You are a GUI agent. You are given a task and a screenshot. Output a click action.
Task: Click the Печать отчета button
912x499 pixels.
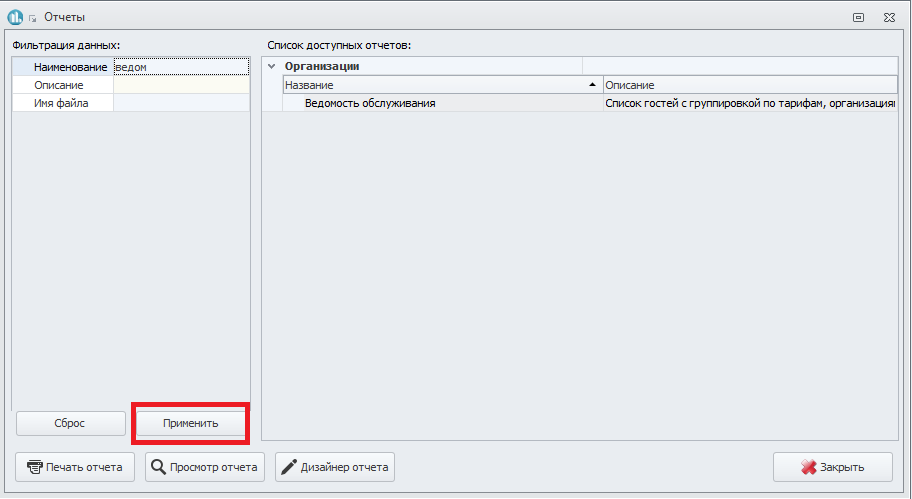[x=75, y=467]
